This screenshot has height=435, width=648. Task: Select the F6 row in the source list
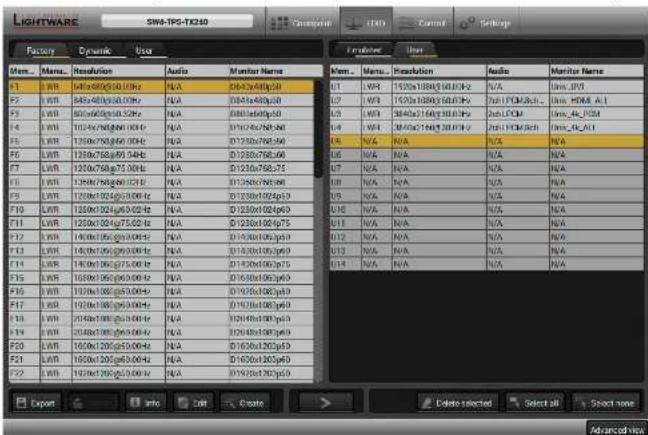161,155
